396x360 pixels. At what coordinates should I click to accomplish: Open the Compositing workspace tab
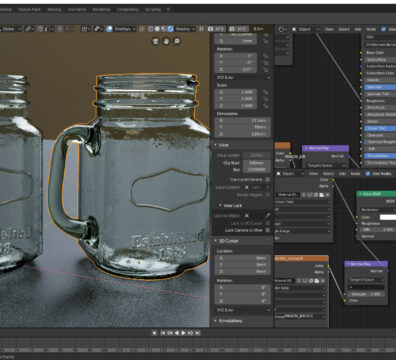click(128, 9)
